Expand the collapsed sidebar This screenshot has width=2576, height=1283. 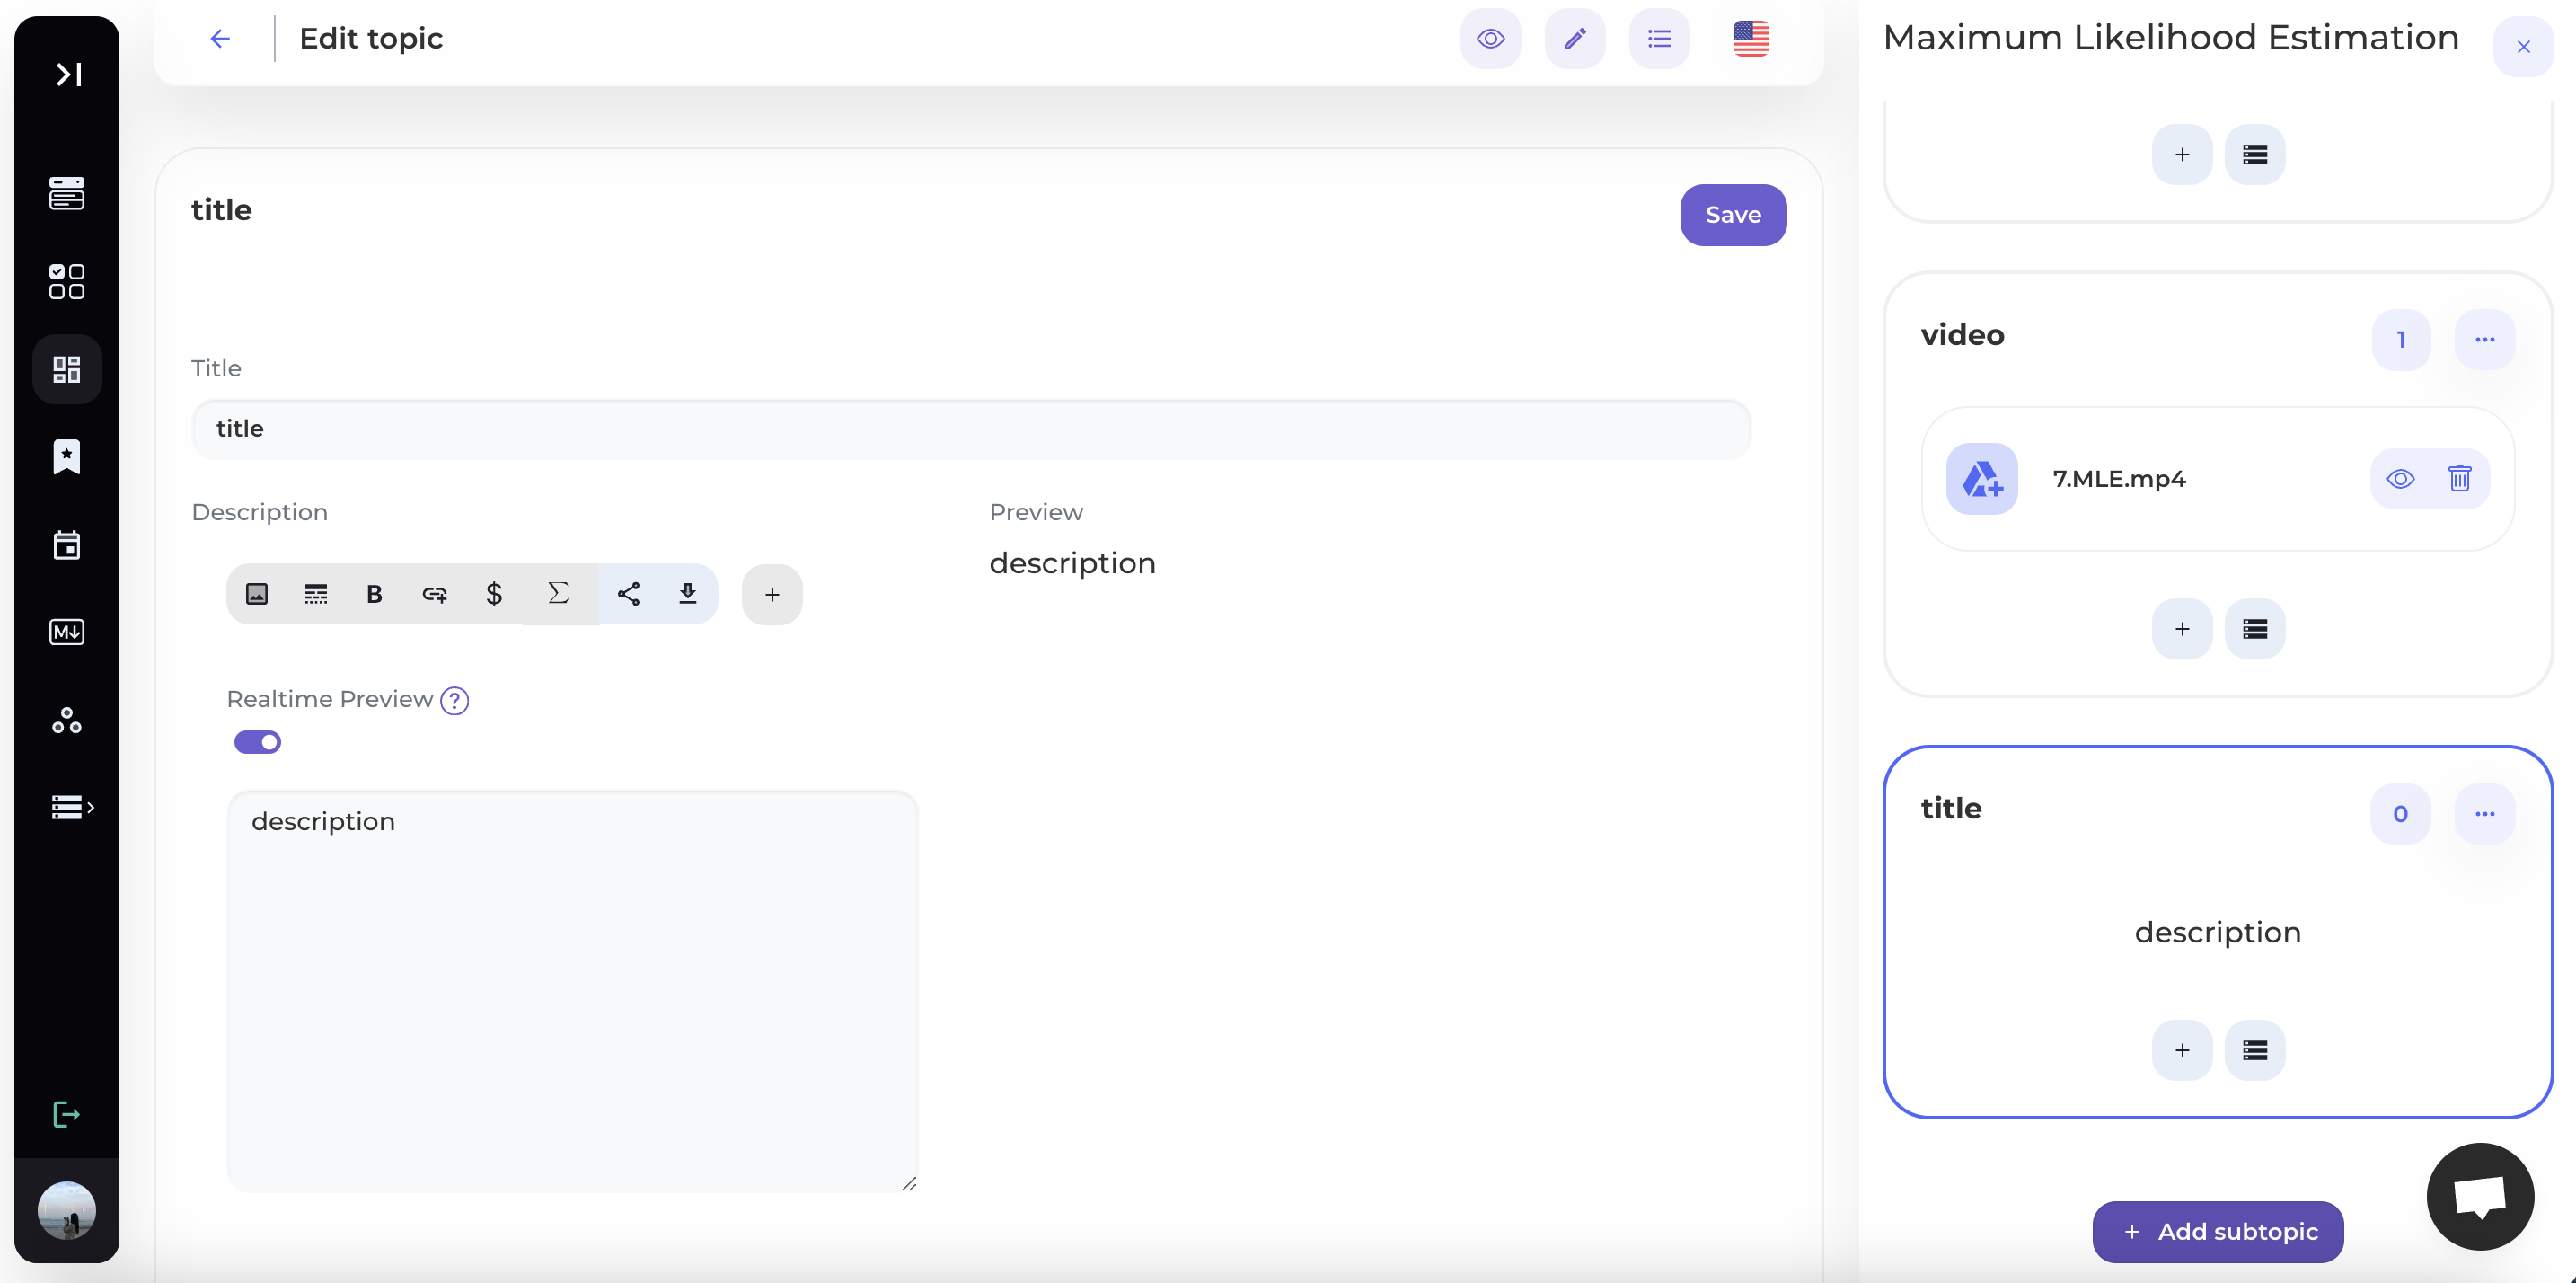(68, 74)
